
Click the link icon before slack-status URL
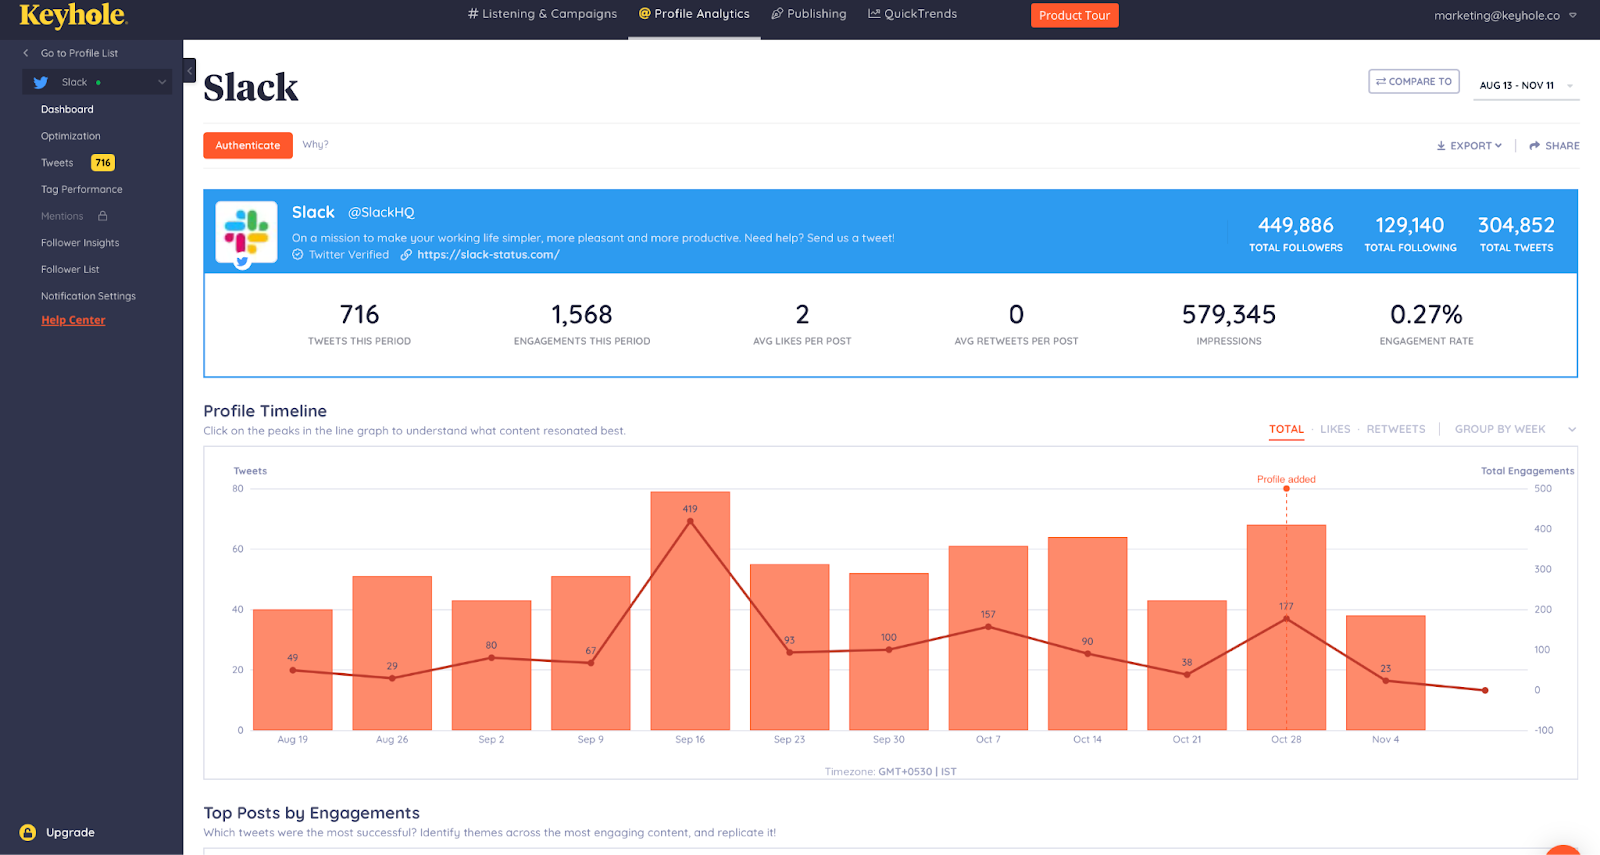[406, 255]
